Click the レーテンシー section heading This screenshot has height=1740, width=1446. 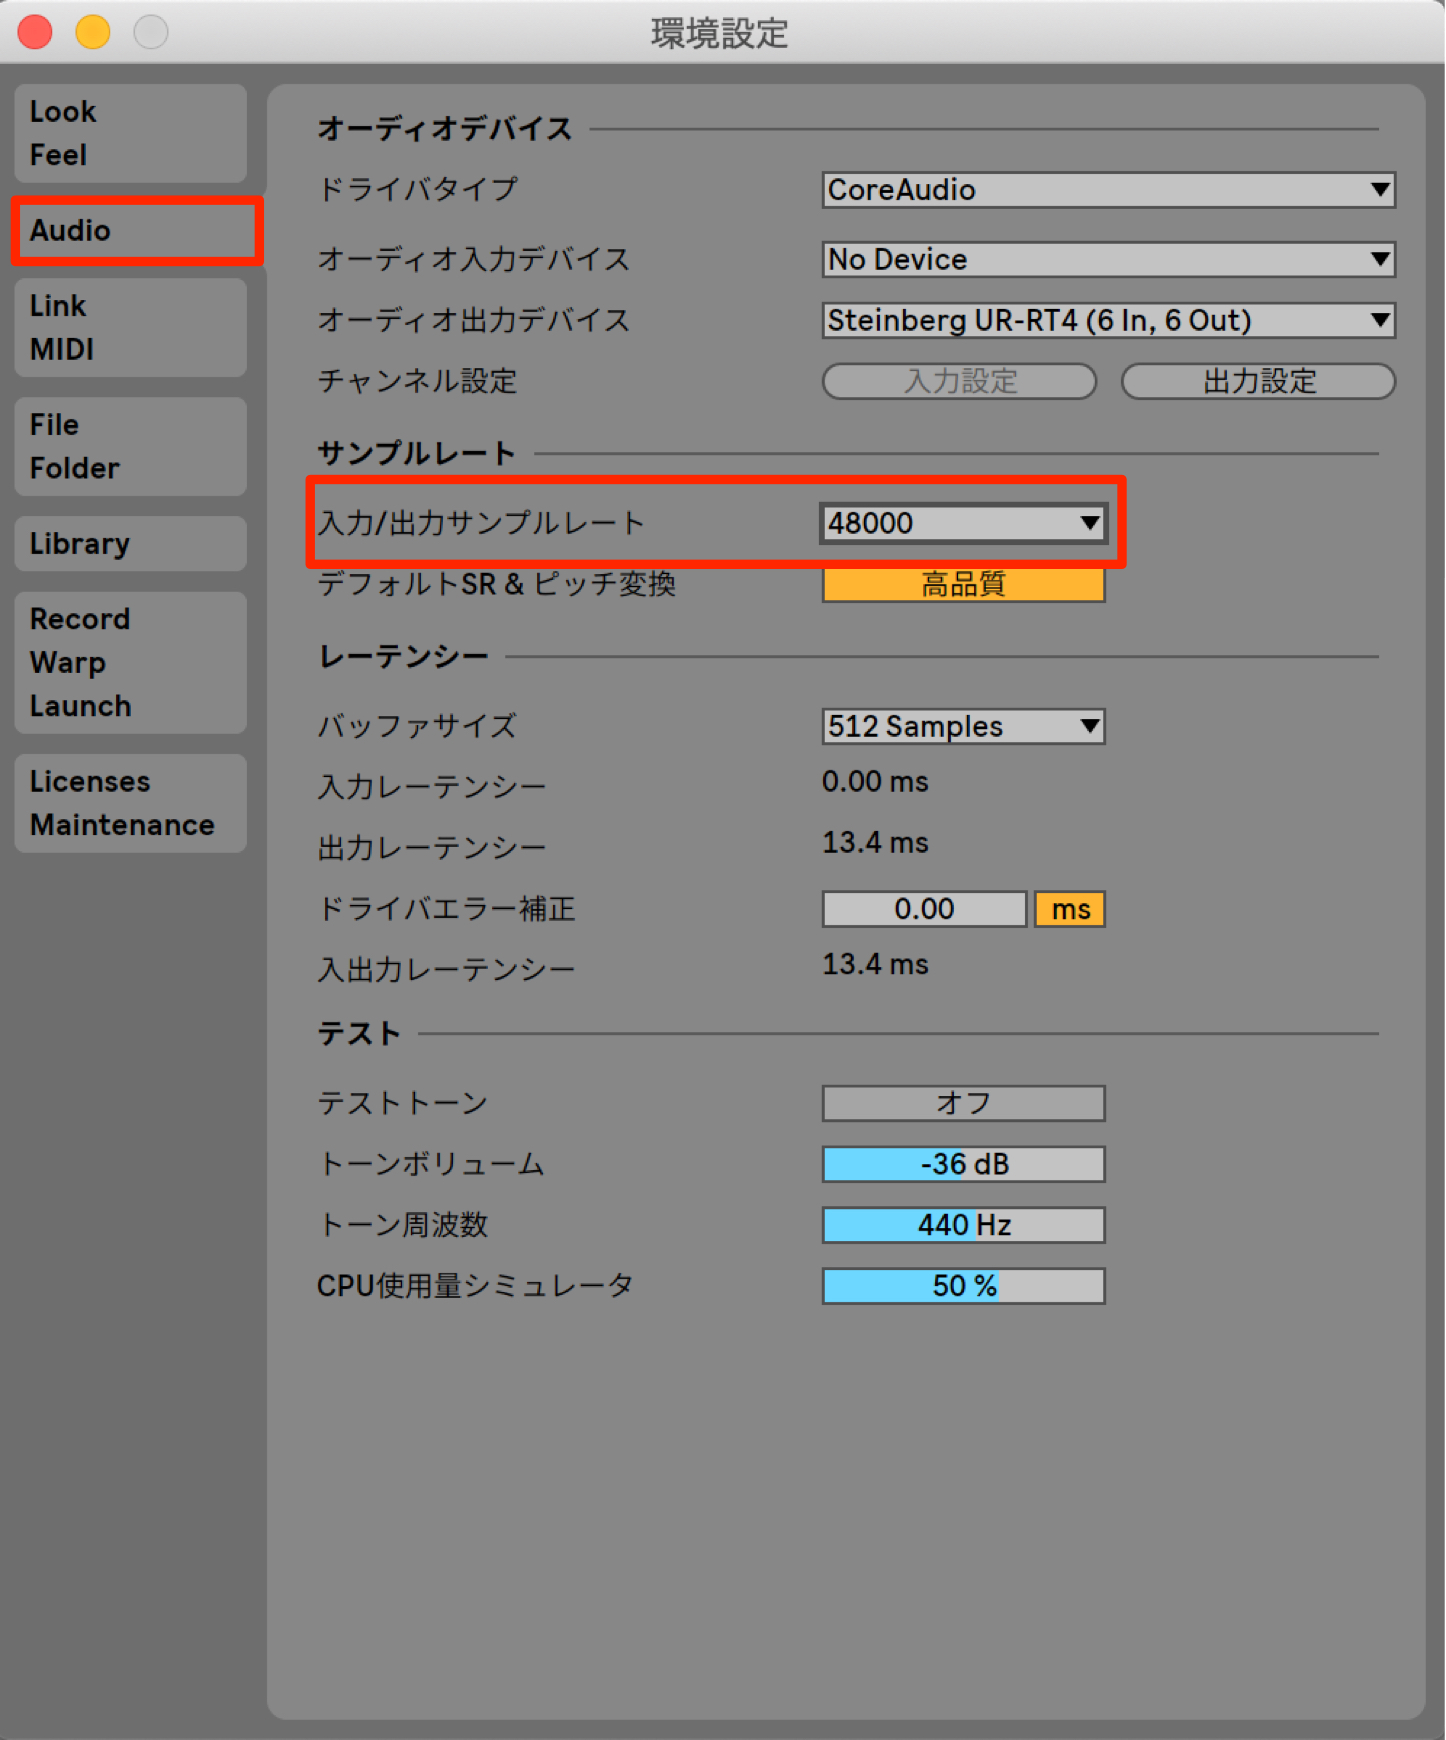pyautogui.click(x=403, y=657)
